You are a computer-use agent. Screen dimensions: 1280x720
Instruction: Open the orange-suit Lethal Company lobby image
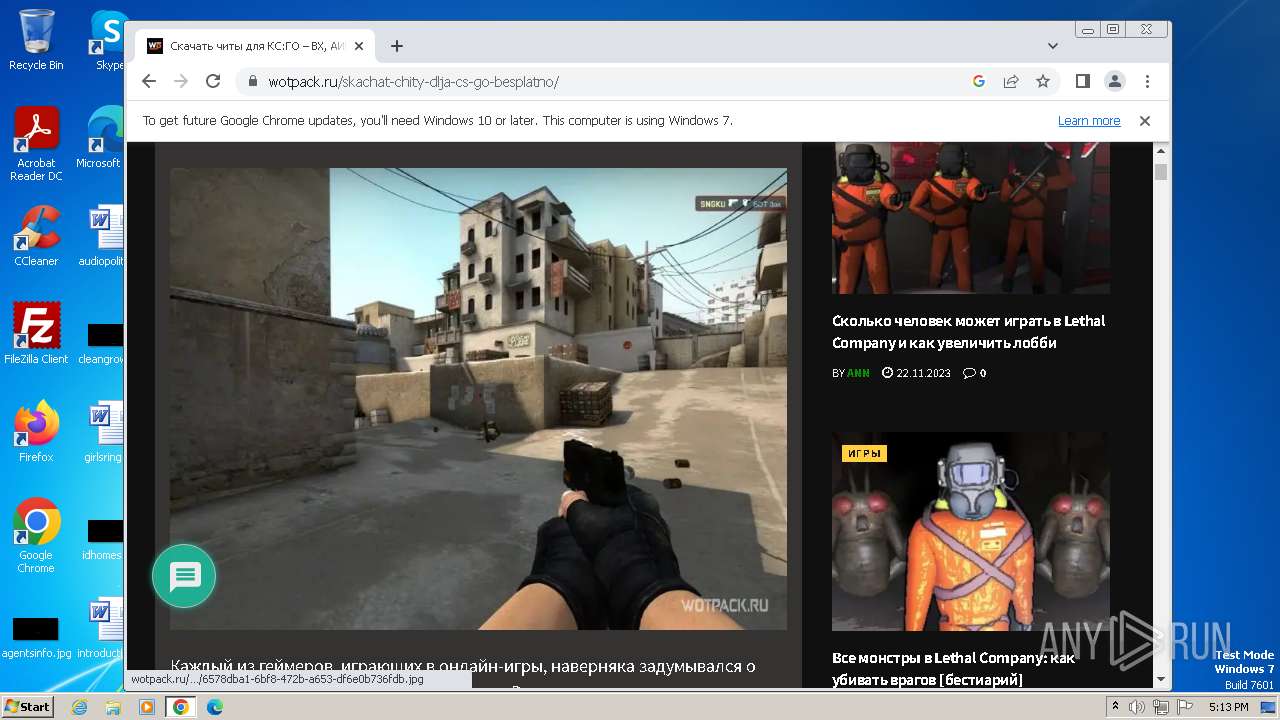pos(971,217)
